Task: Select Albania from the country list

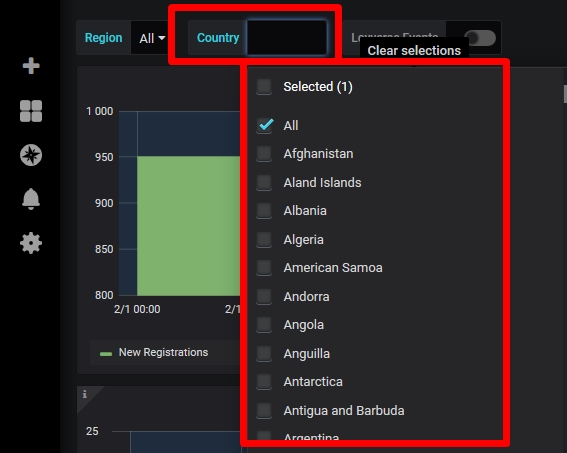Action: coord(305,211)
